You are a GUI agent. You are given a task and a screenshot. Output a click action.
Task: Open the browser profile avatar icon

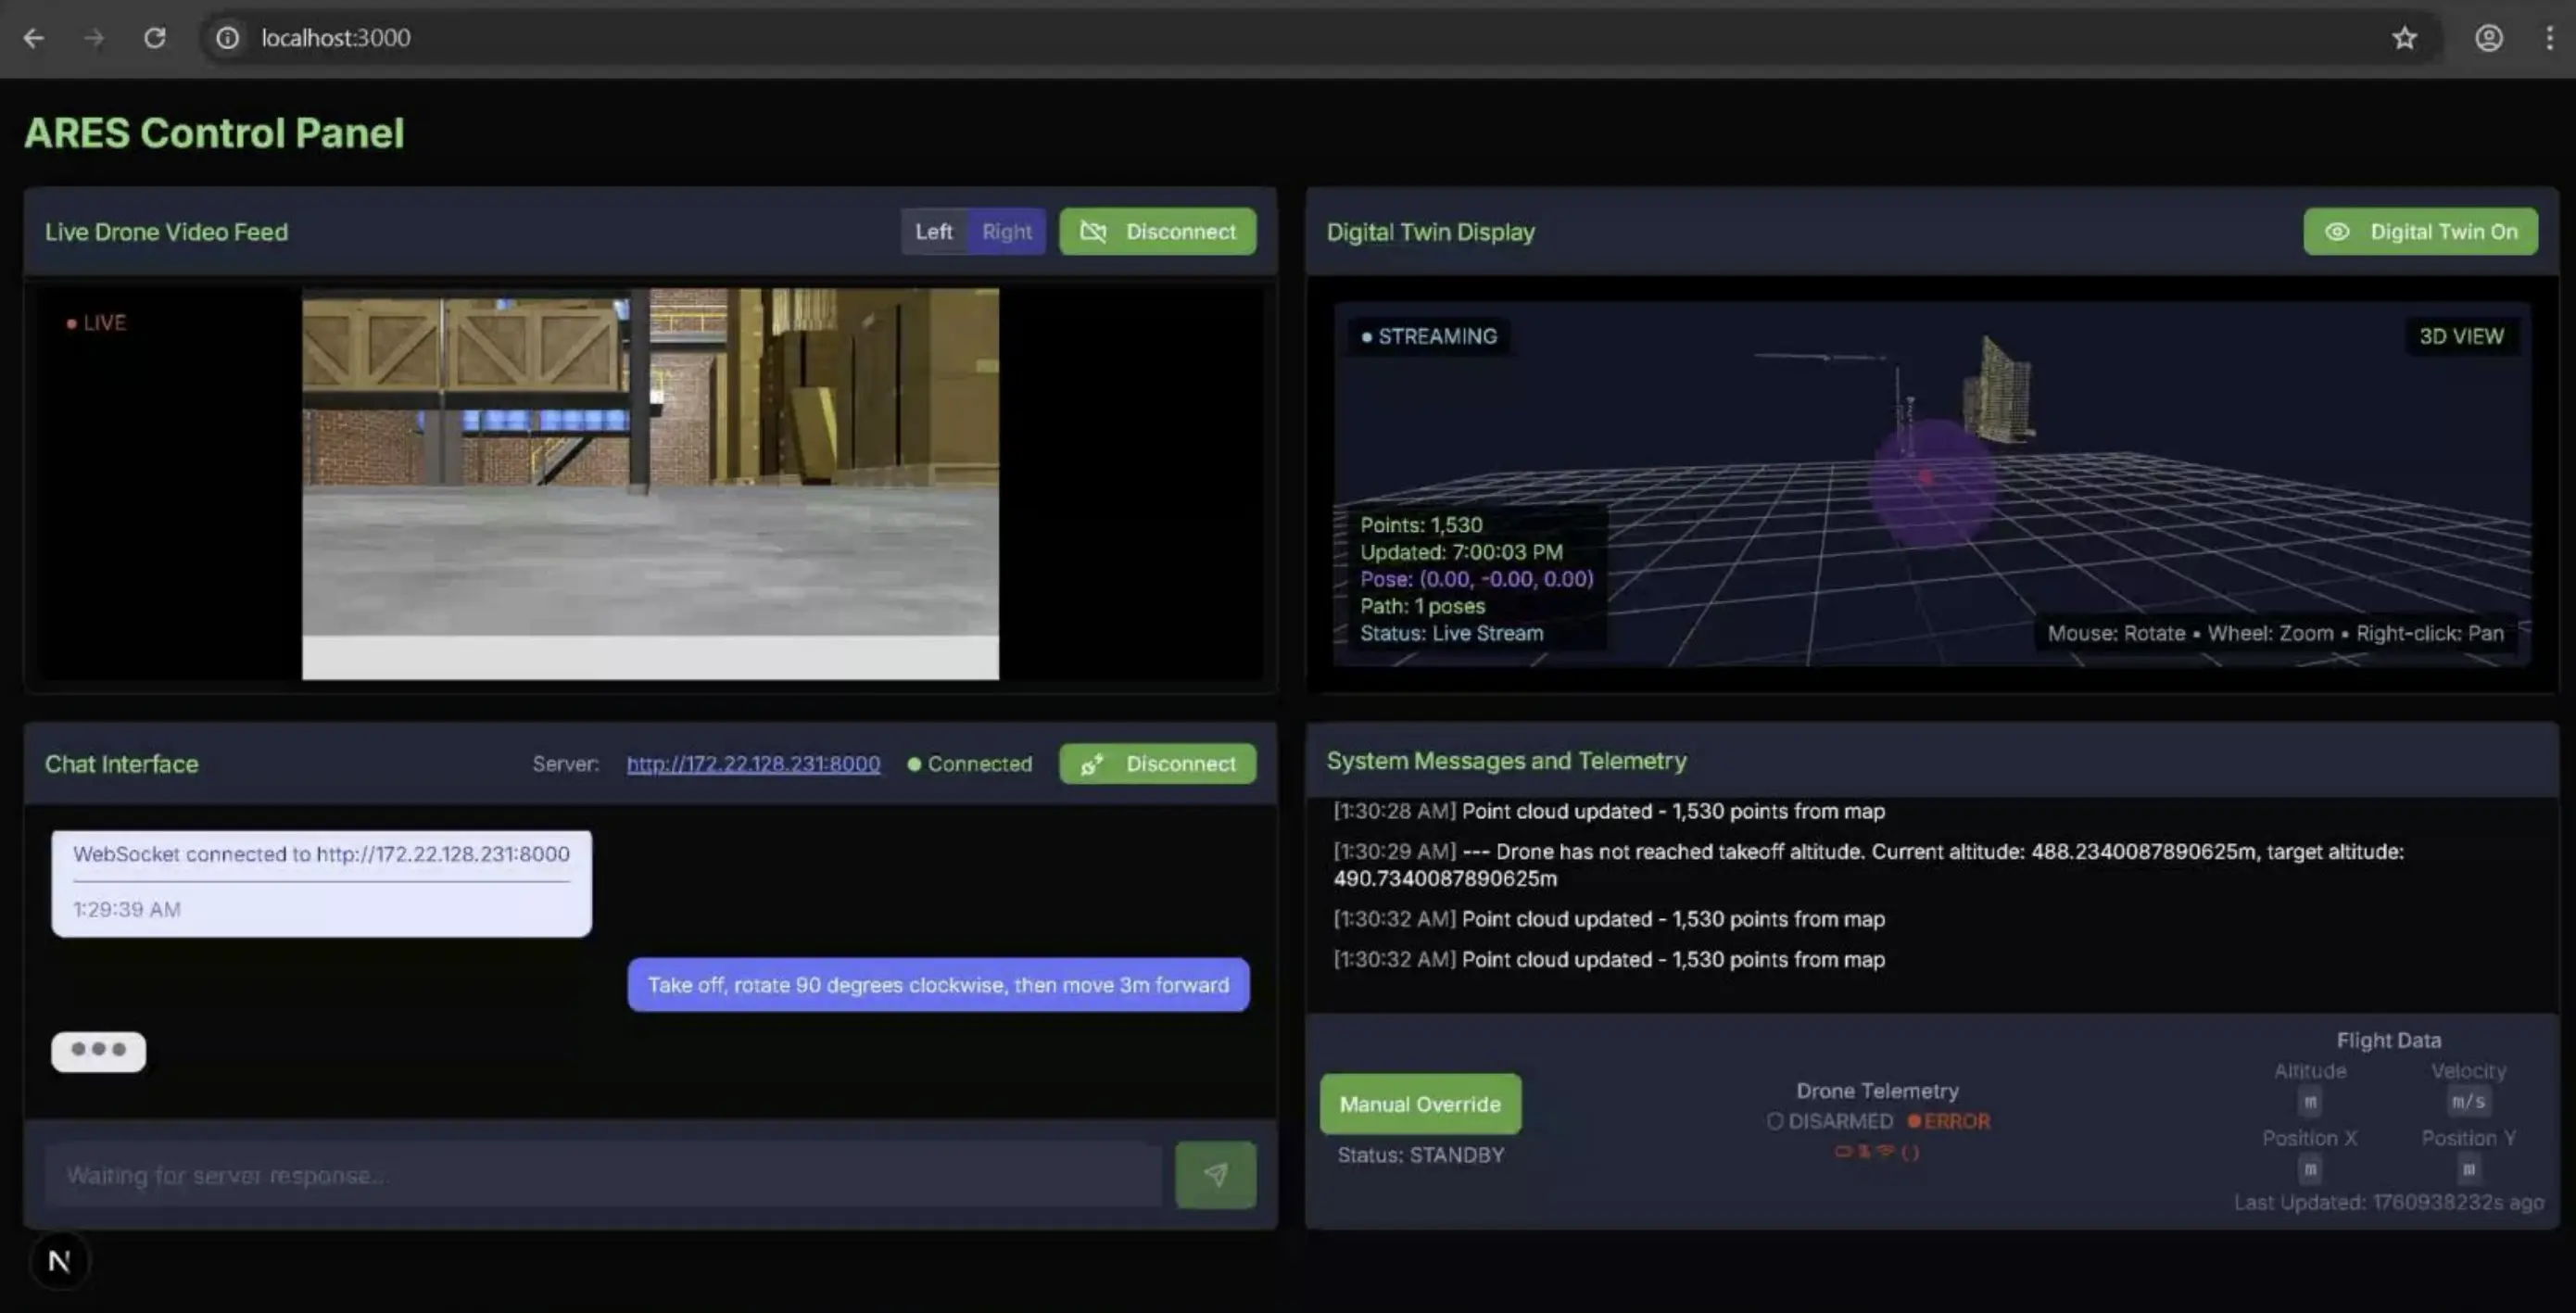pos(2488,38)
